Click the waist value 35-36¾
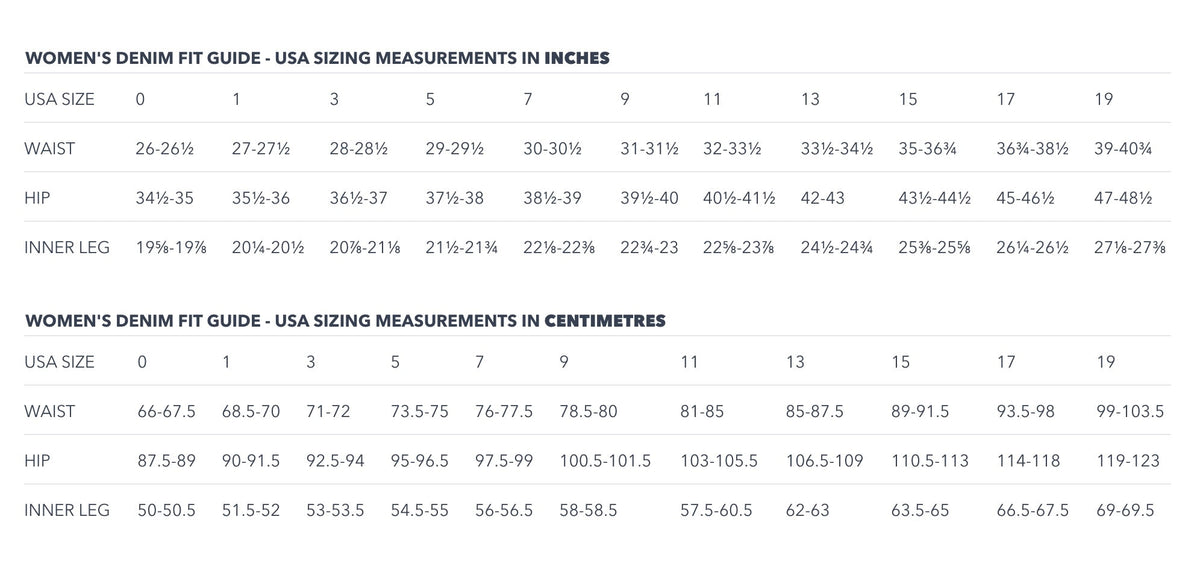Image resolution: width=1200 pixels, height=587 pixels. [928, 149]
